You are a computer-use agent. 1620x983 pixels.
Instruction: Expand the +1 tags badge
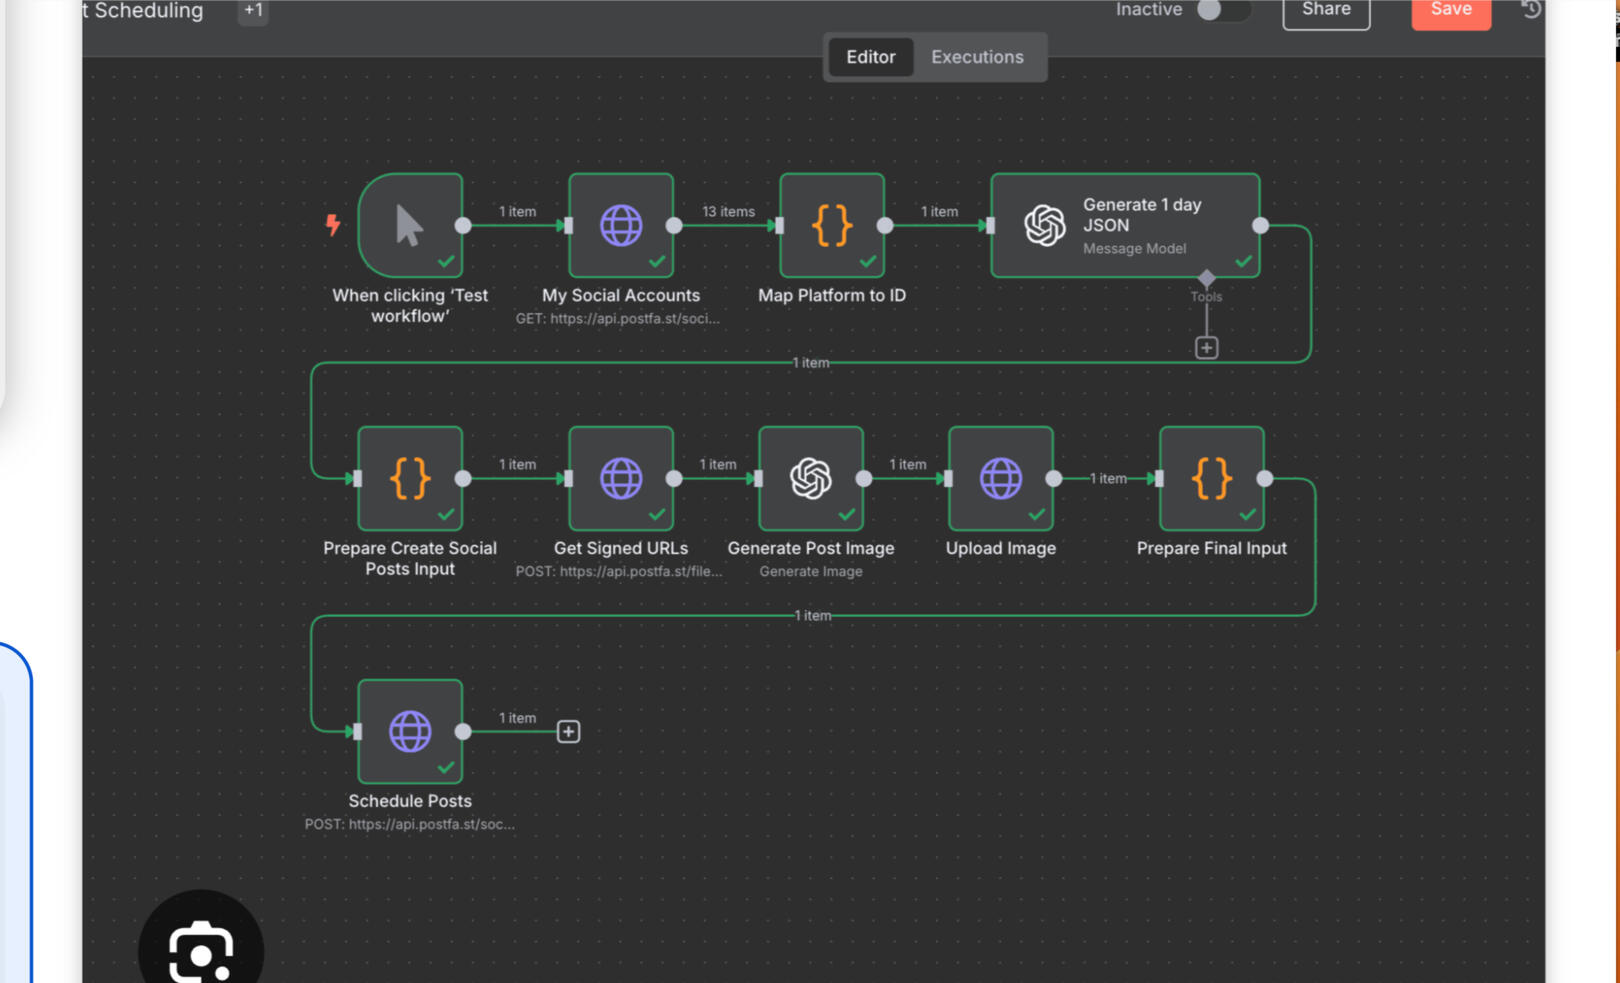click(x=253, y=11)
